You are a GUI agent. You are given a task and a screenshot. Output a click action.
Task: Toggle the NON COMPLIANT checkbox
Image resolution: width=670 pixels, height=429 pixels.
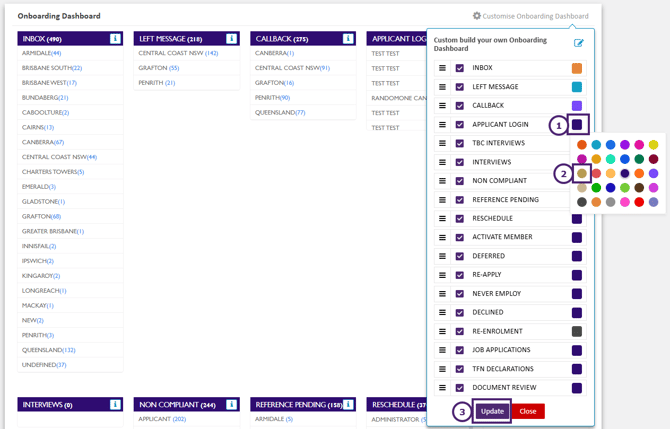tap(460, 181)
